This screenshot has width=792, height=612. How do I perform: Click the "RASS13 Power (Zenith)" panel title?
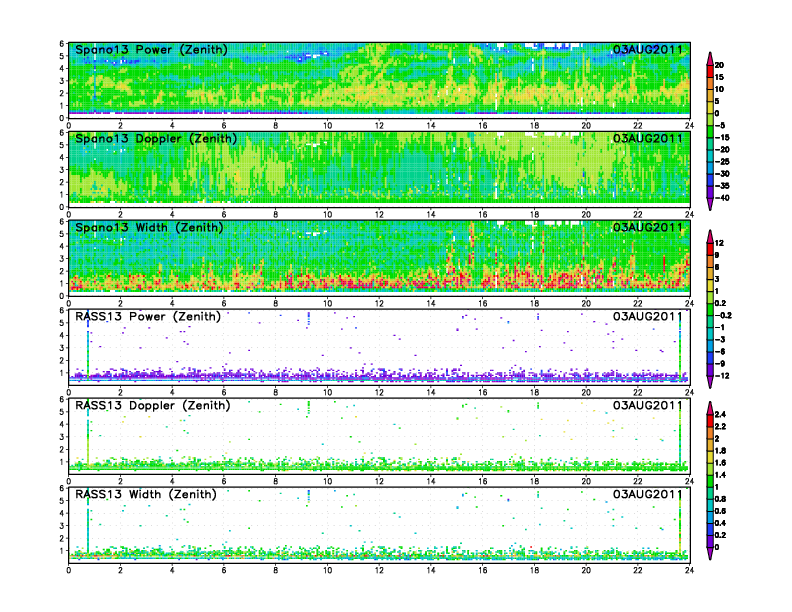pos(147,317)
